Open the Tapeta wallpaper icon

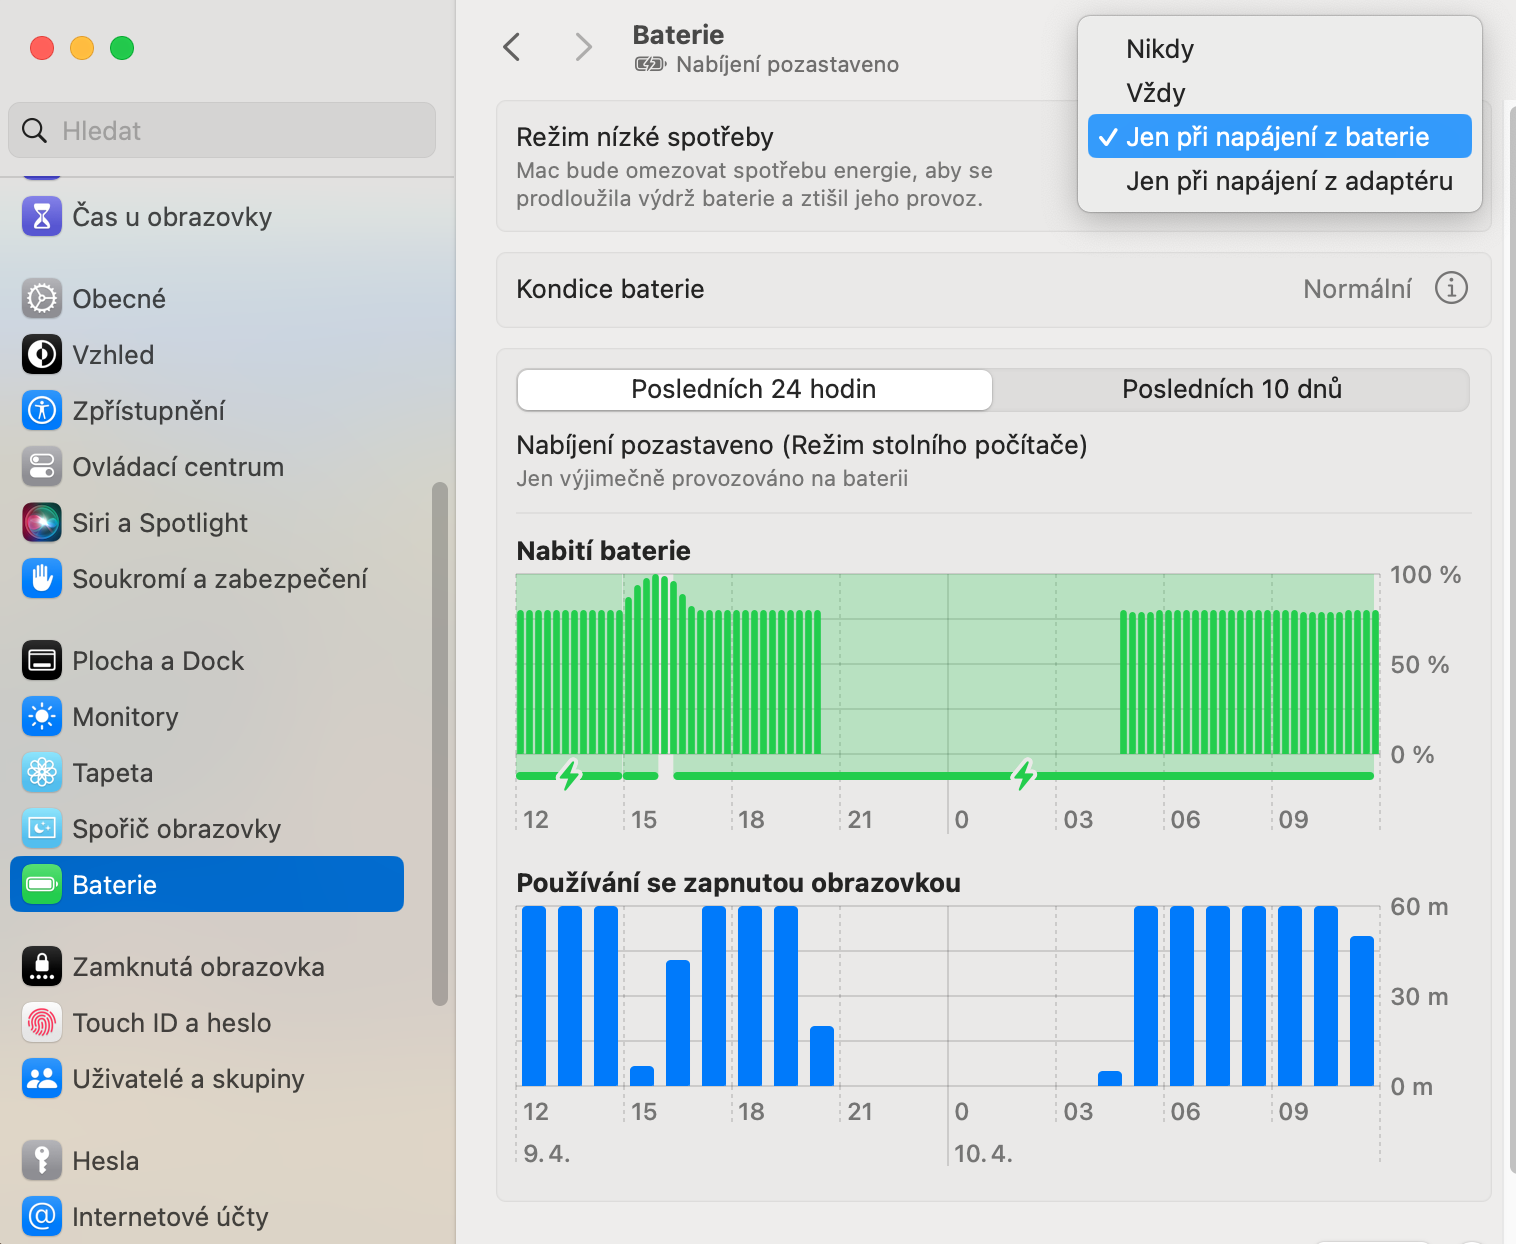pos(42,773)
